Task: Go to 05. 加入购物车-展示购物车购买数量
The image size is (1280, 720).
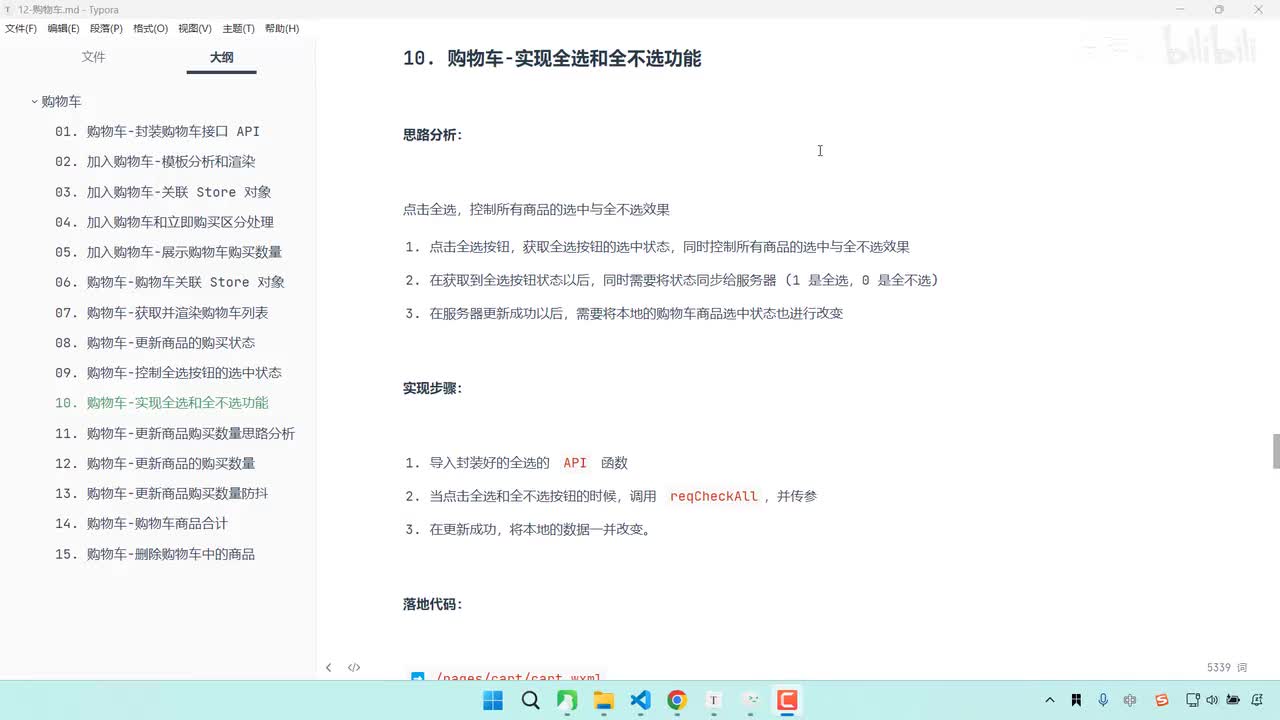Action: pos(168,252)
